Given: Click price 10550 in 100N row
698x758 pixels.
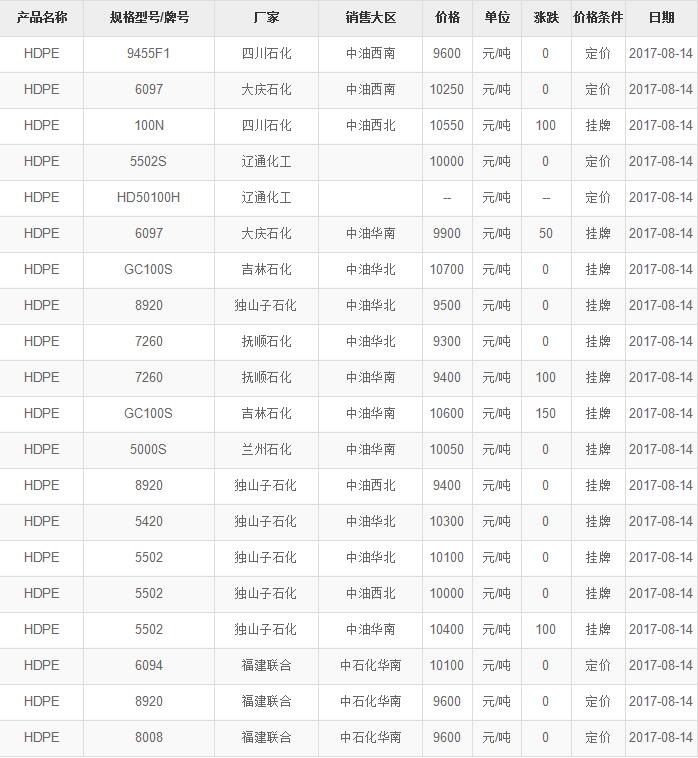Looking at the screenshot, I should (x=447, y=126).
